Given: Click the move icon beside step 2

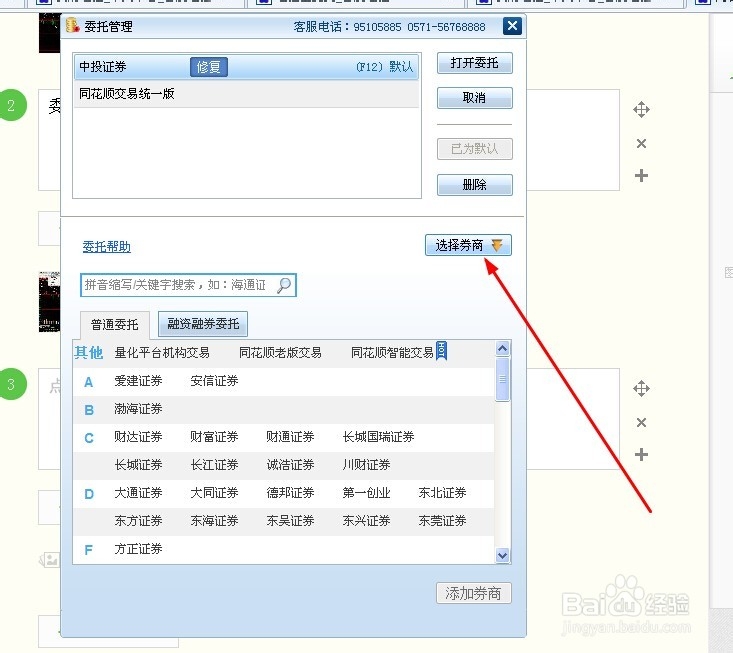Looking at the screenshot, I should 641,110.
